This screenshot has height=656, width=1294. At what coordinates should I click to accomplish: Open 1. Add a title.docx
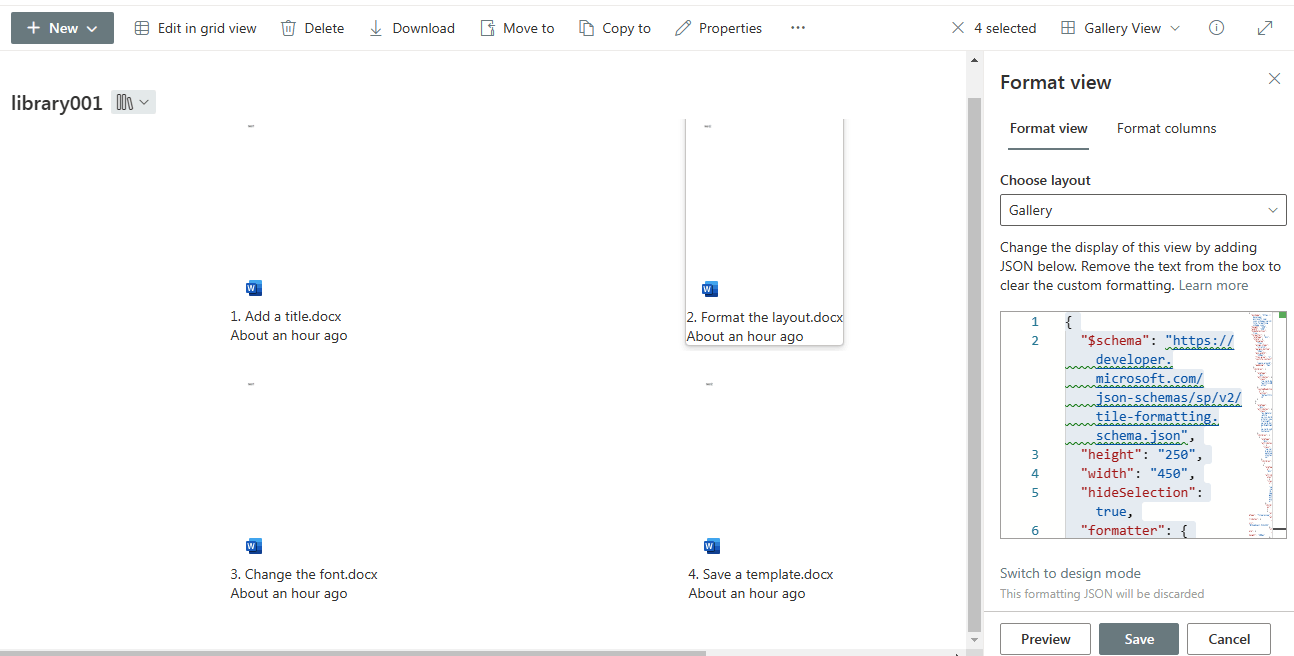(x=286, y=316)
